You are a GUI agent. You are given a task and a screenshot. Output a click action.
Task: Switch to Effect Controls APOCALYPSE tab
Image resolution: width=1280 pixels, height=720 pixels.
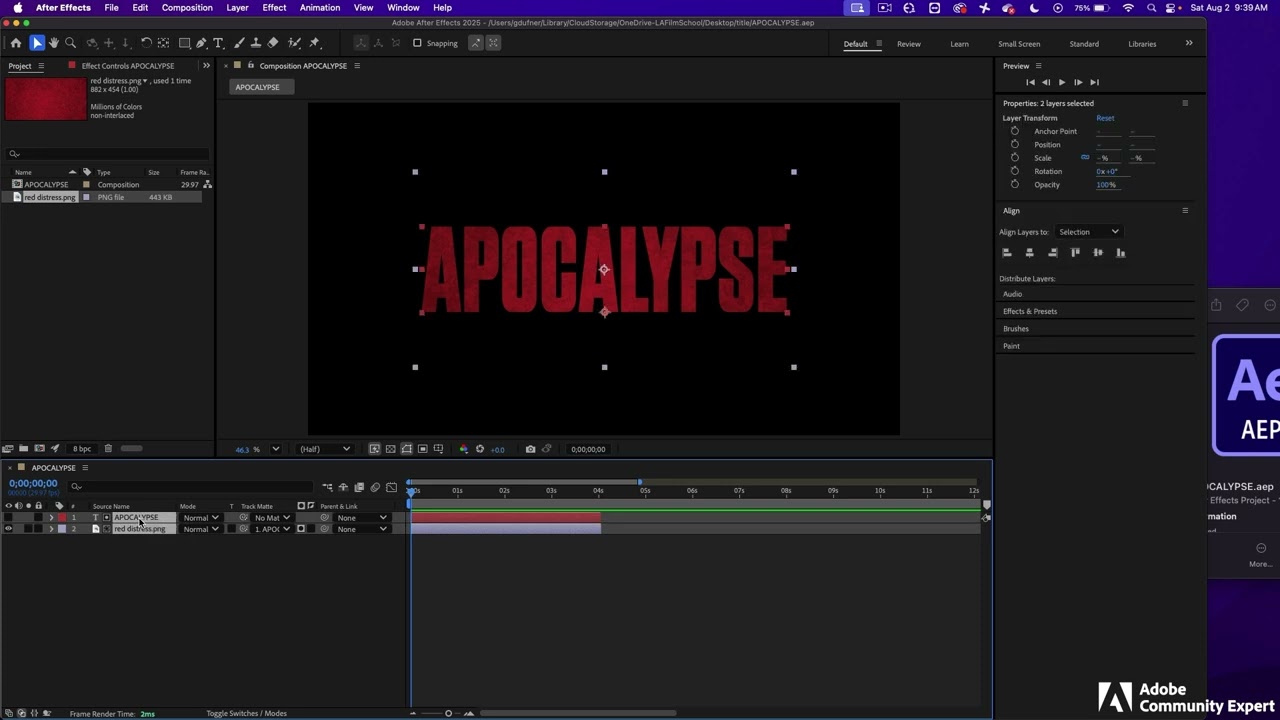pyautogui.click(x=128, y=66)
